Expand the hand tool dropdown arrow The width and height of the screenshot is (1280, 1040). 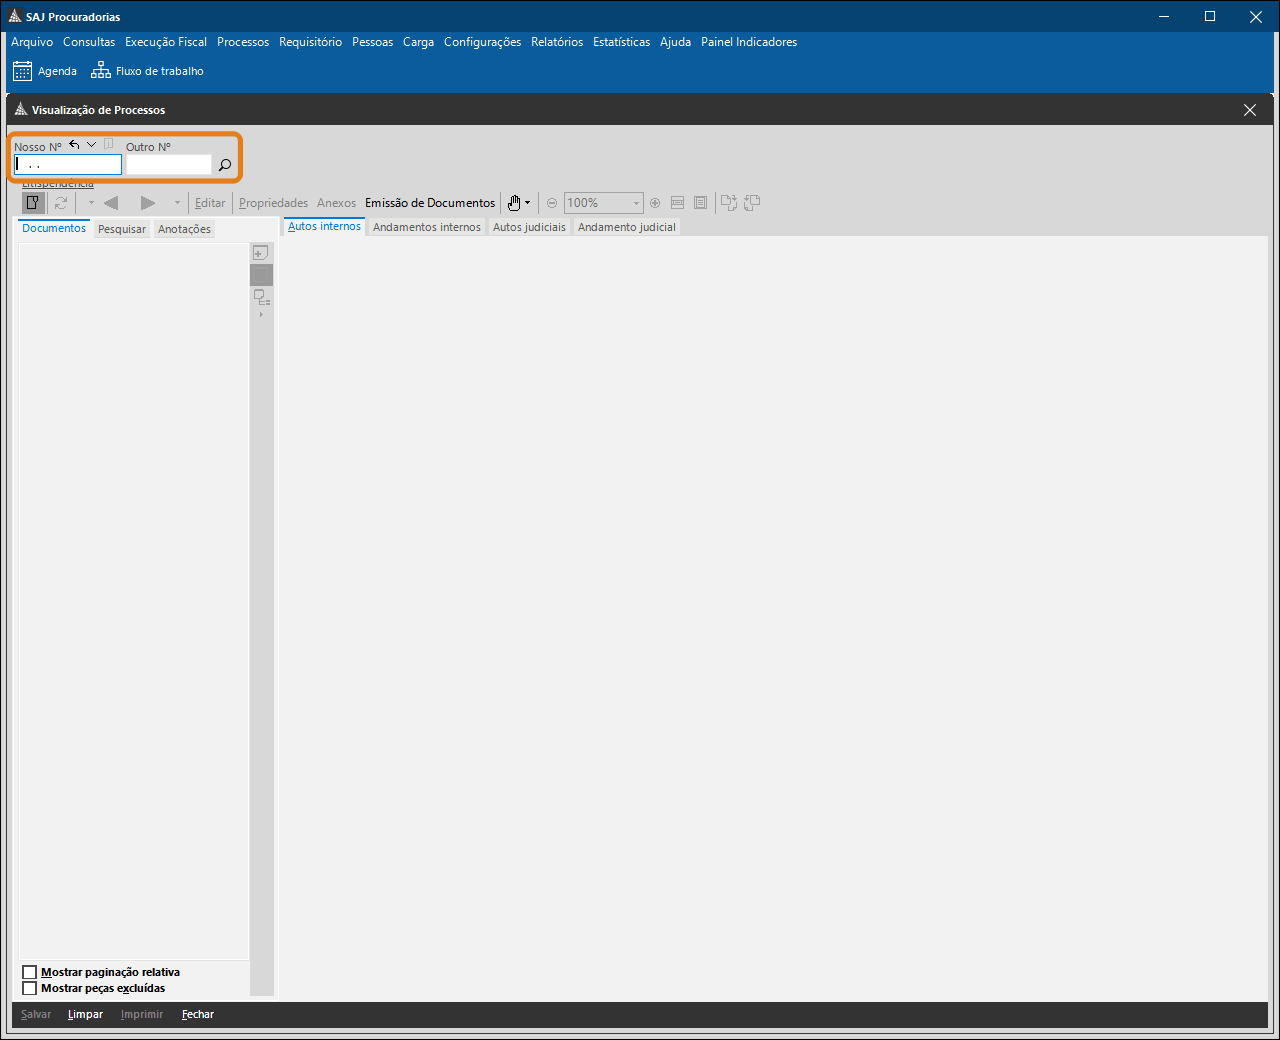click(528, 203)
